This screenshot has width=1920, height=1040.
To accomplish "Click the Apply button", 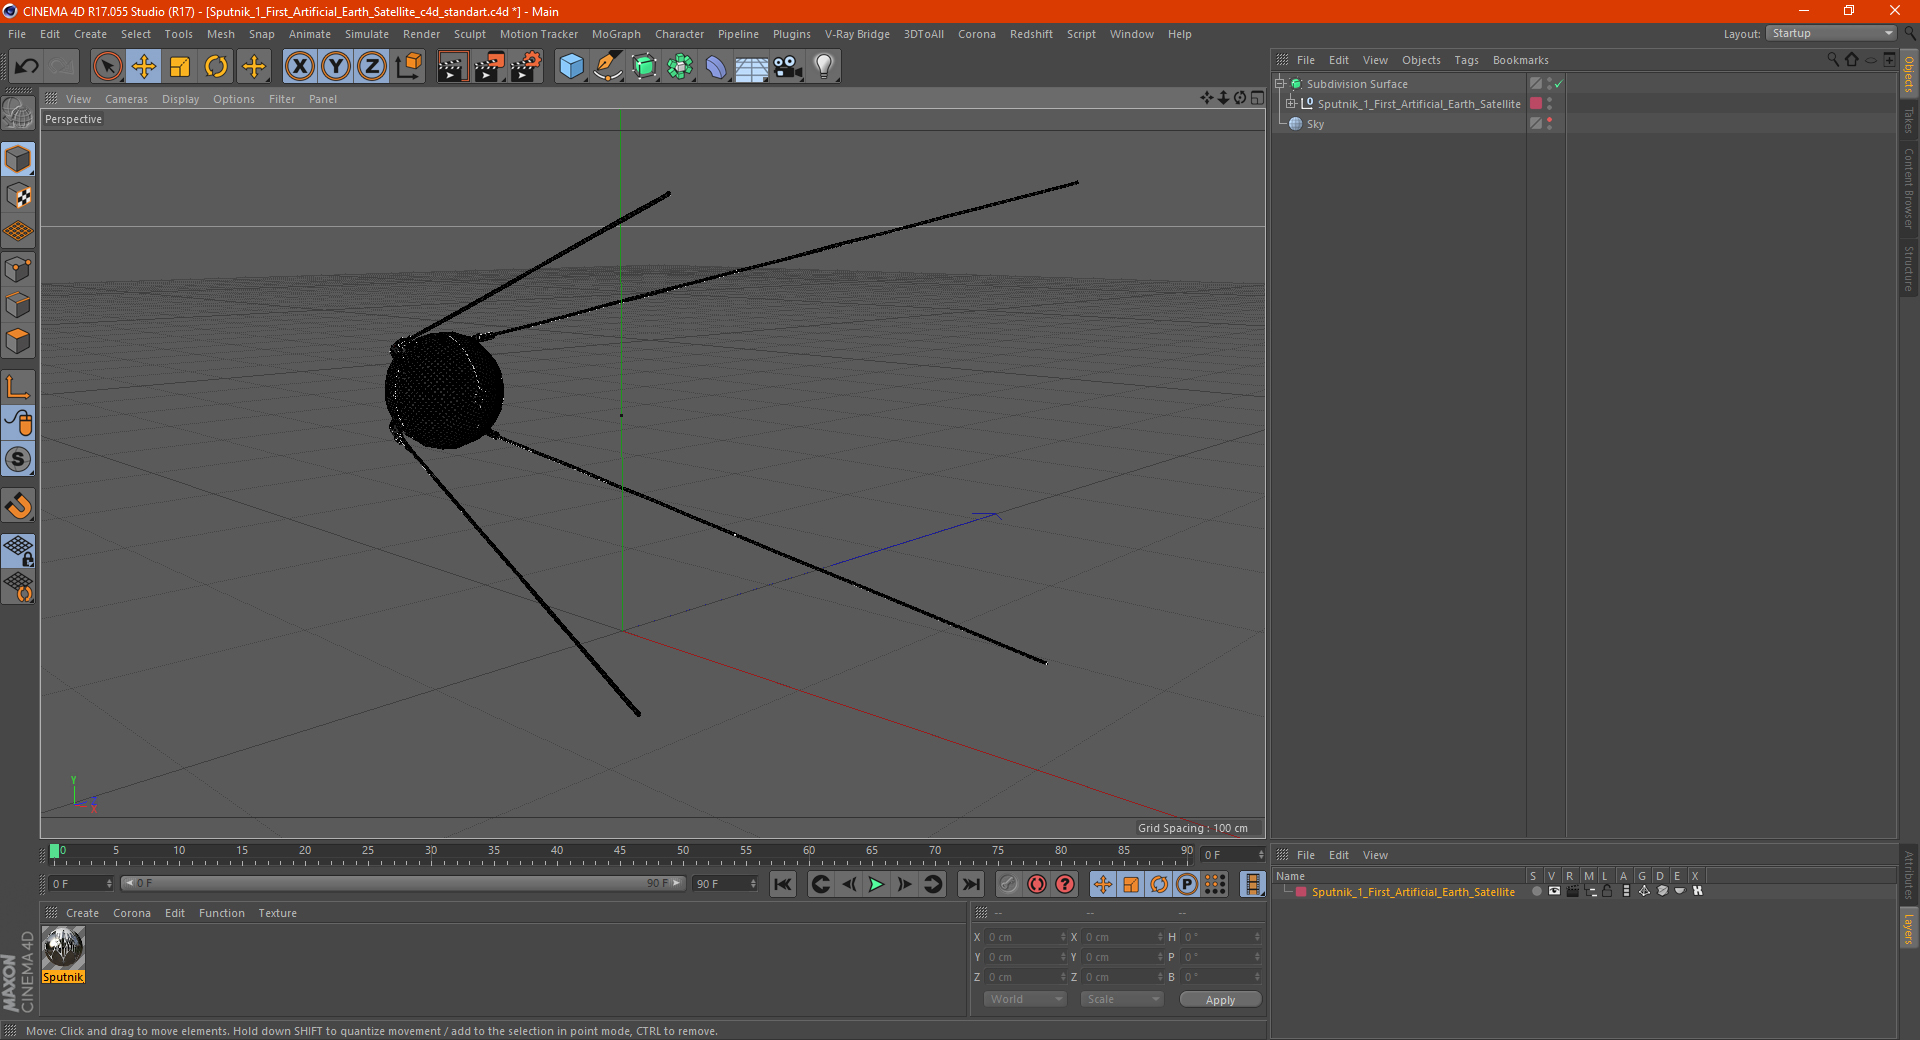I will (1220, 1000).
